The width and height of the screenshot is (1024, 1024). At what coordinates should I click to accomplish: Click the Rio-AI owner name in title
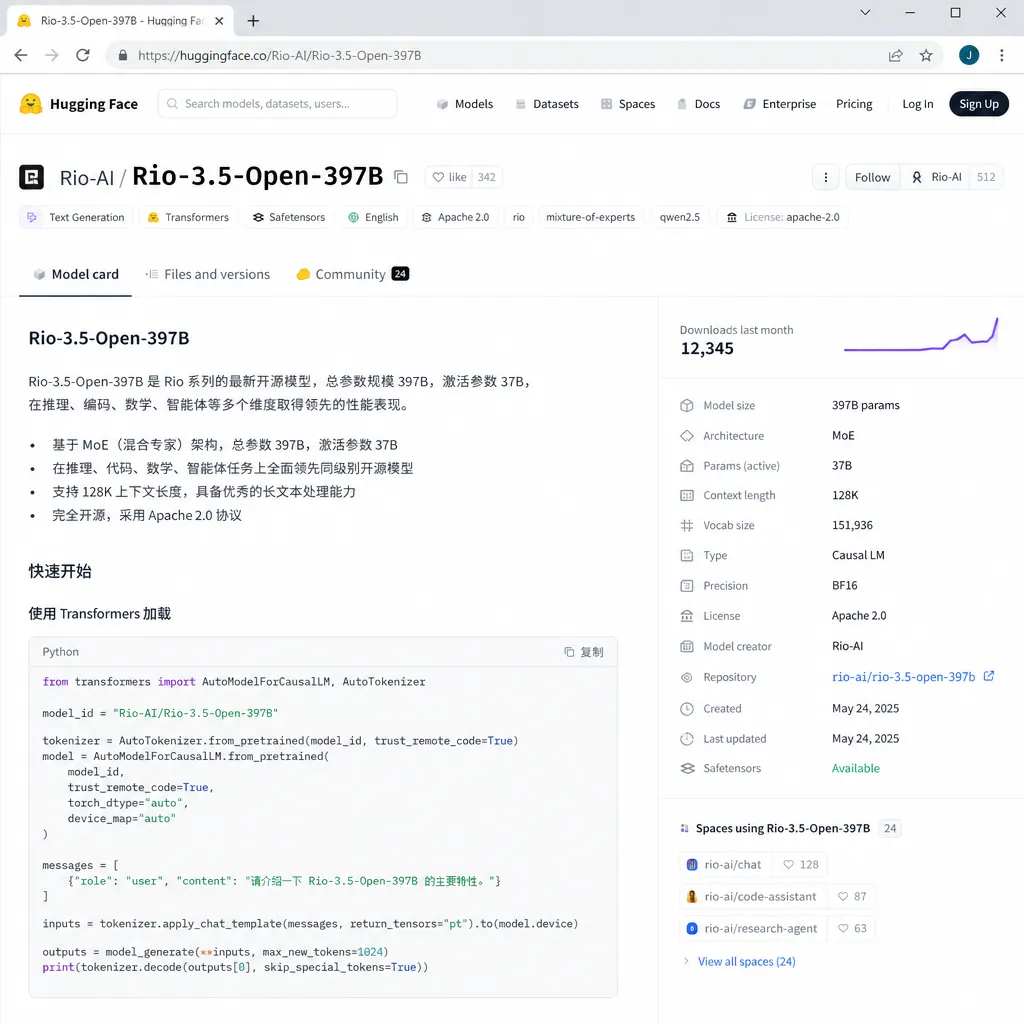tap(87, 178)
